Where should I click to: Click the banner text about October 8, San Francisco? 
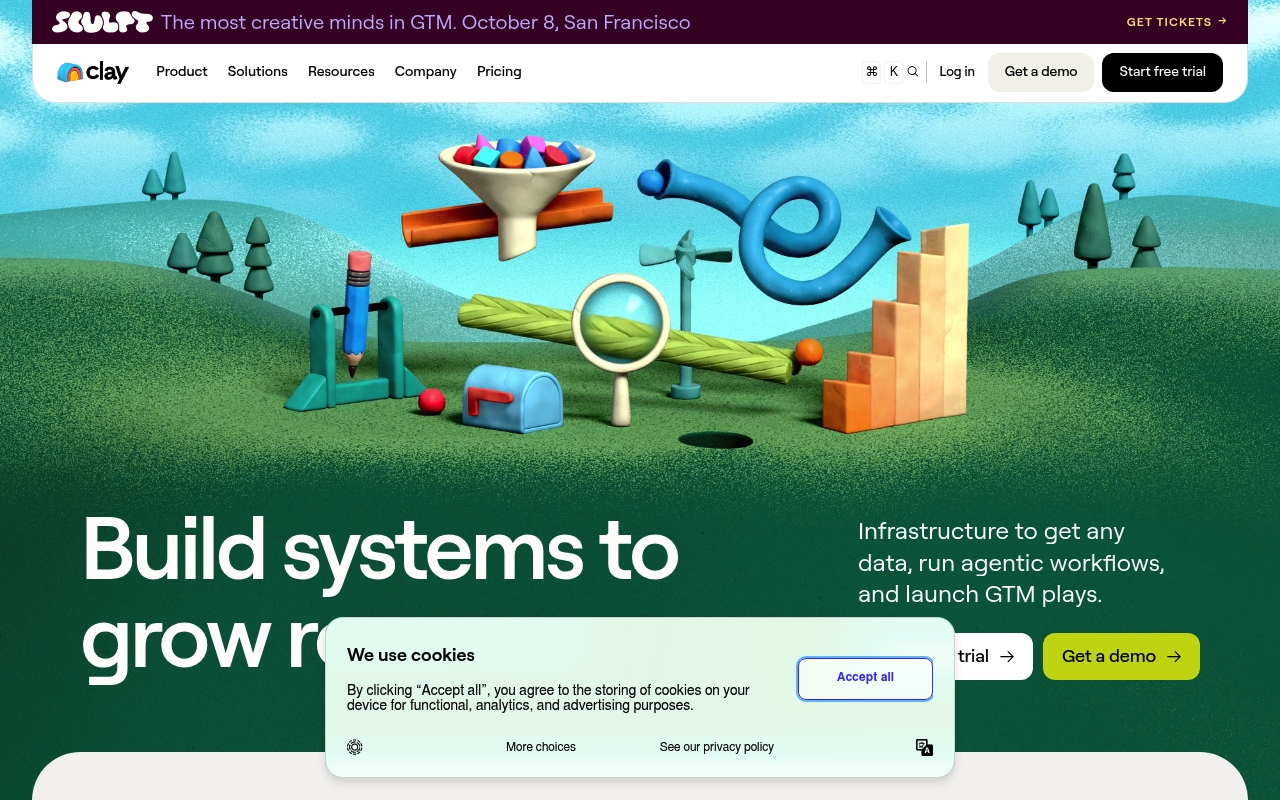pyautogui.click(x=426, y=22)
